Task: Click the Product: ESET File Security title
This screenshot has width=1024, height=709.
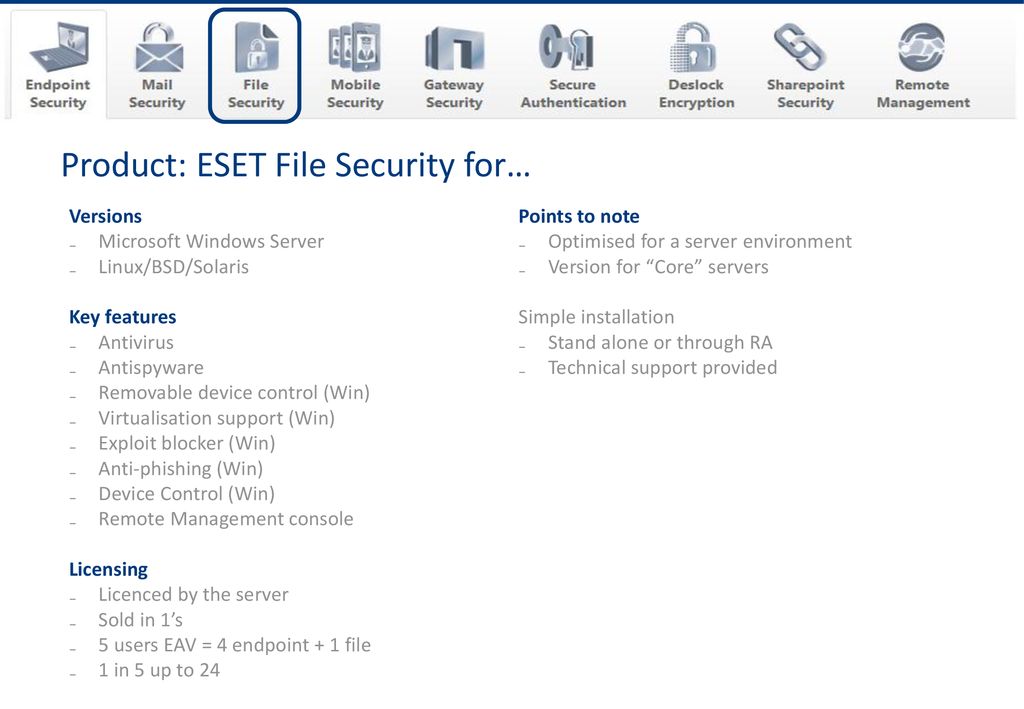Action: (x=295, y=165)
